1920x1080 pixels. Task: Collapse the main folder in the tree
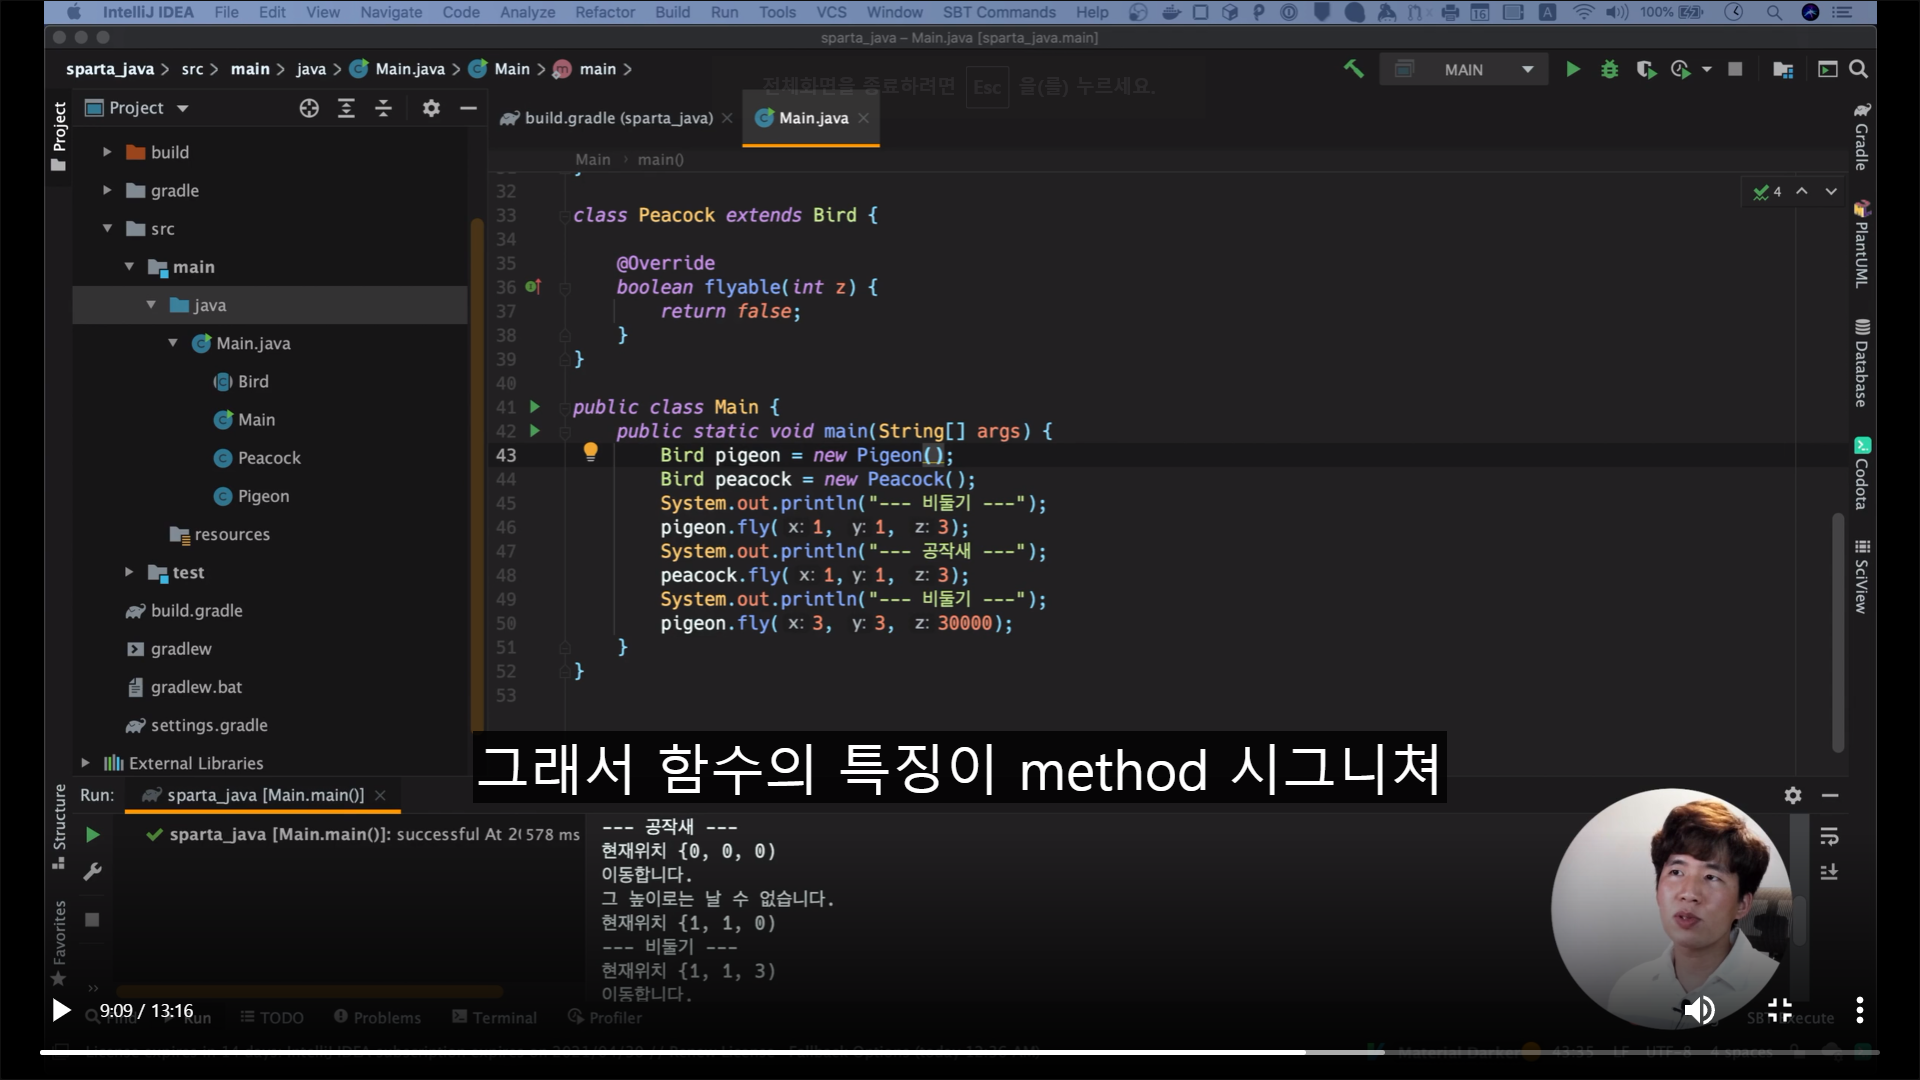pos(129,267)
